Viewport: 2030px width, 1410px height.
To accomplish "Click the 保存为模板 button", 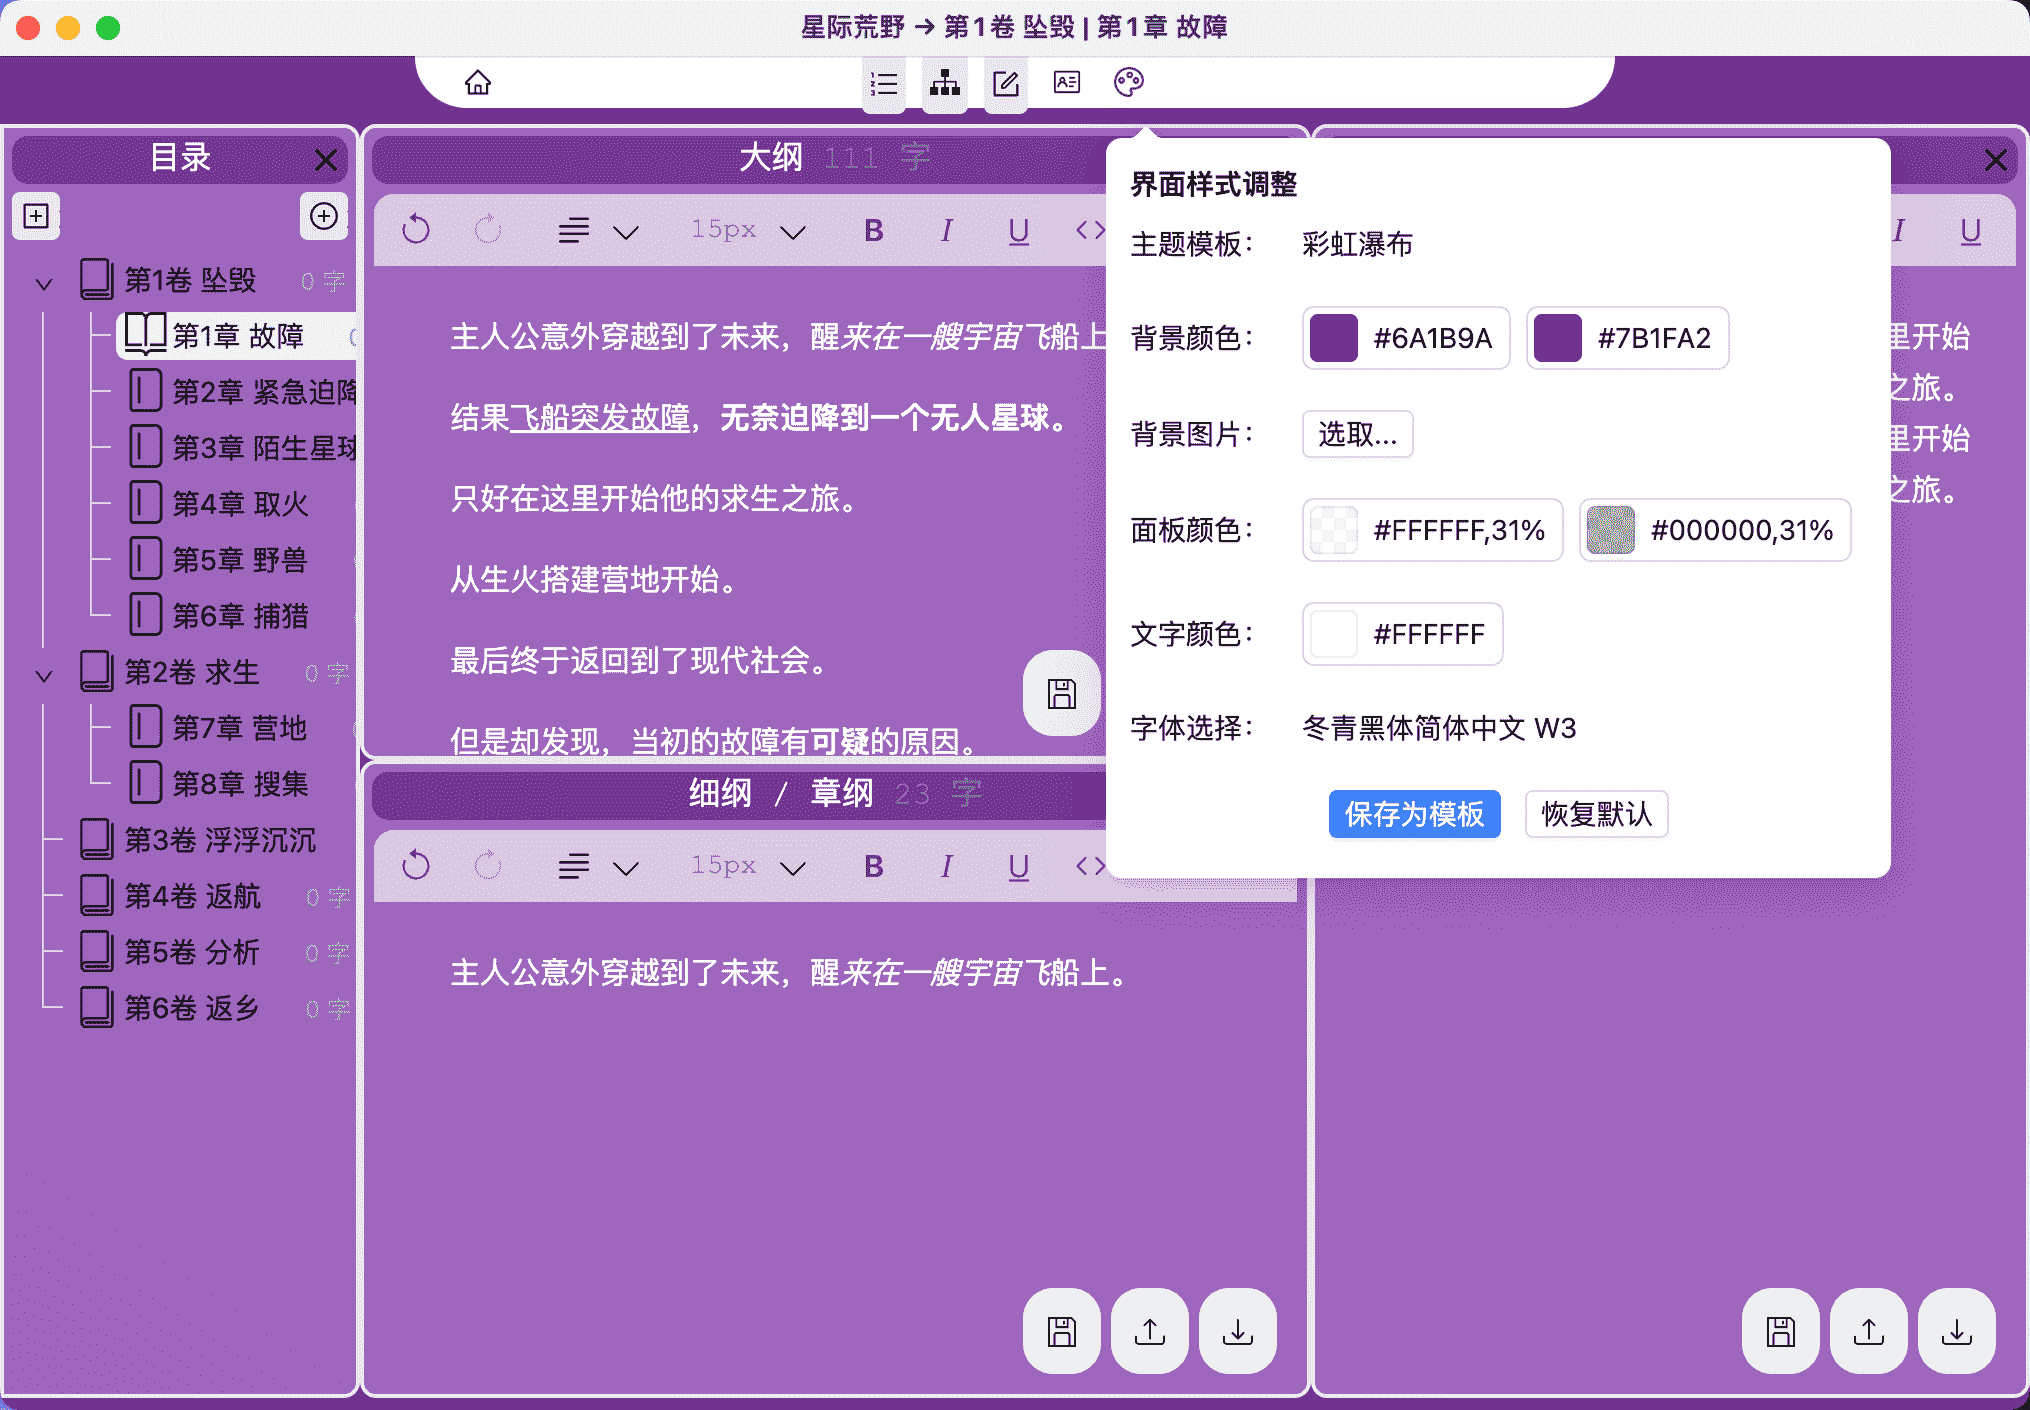I will (x=1414, y=814).
